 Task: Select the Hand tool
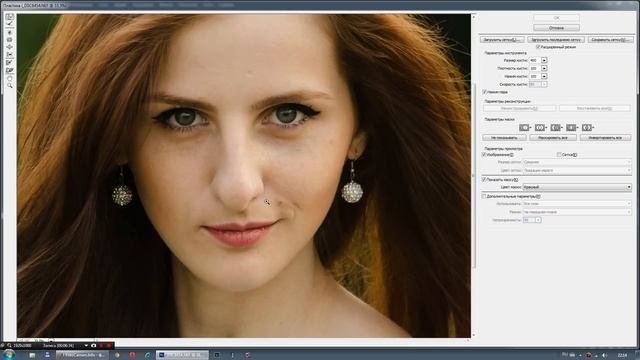click(9, 78)
